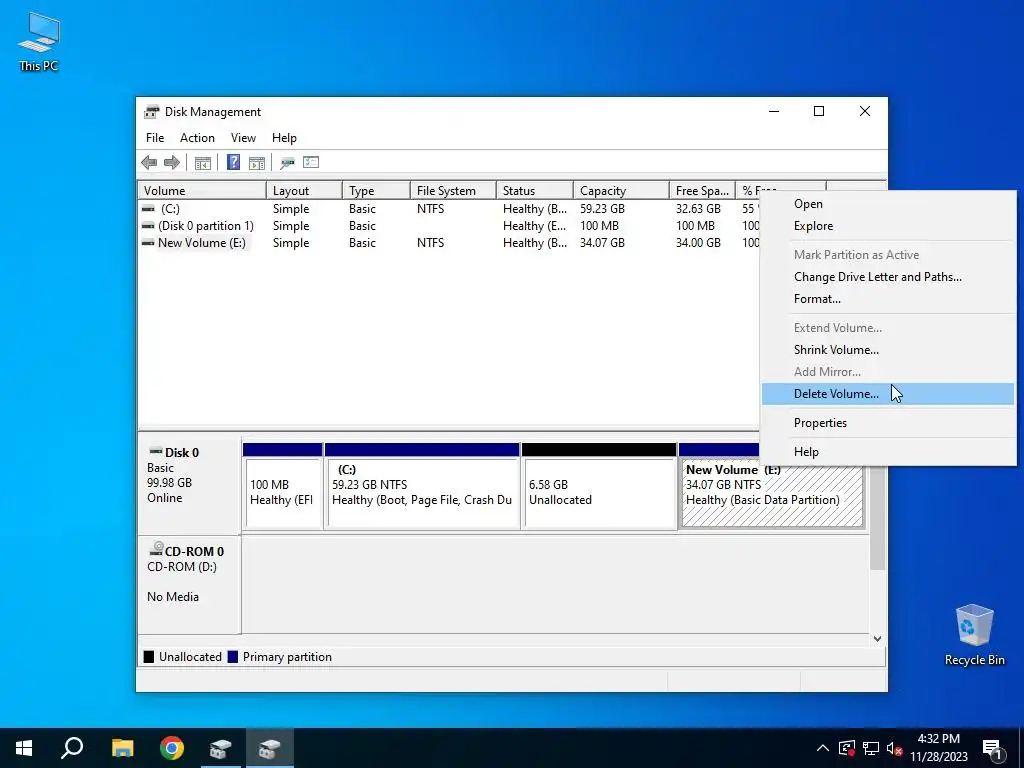Click greyed-out Mark Partition as Active entry
Screen dimensions: 1024x768
888,255
